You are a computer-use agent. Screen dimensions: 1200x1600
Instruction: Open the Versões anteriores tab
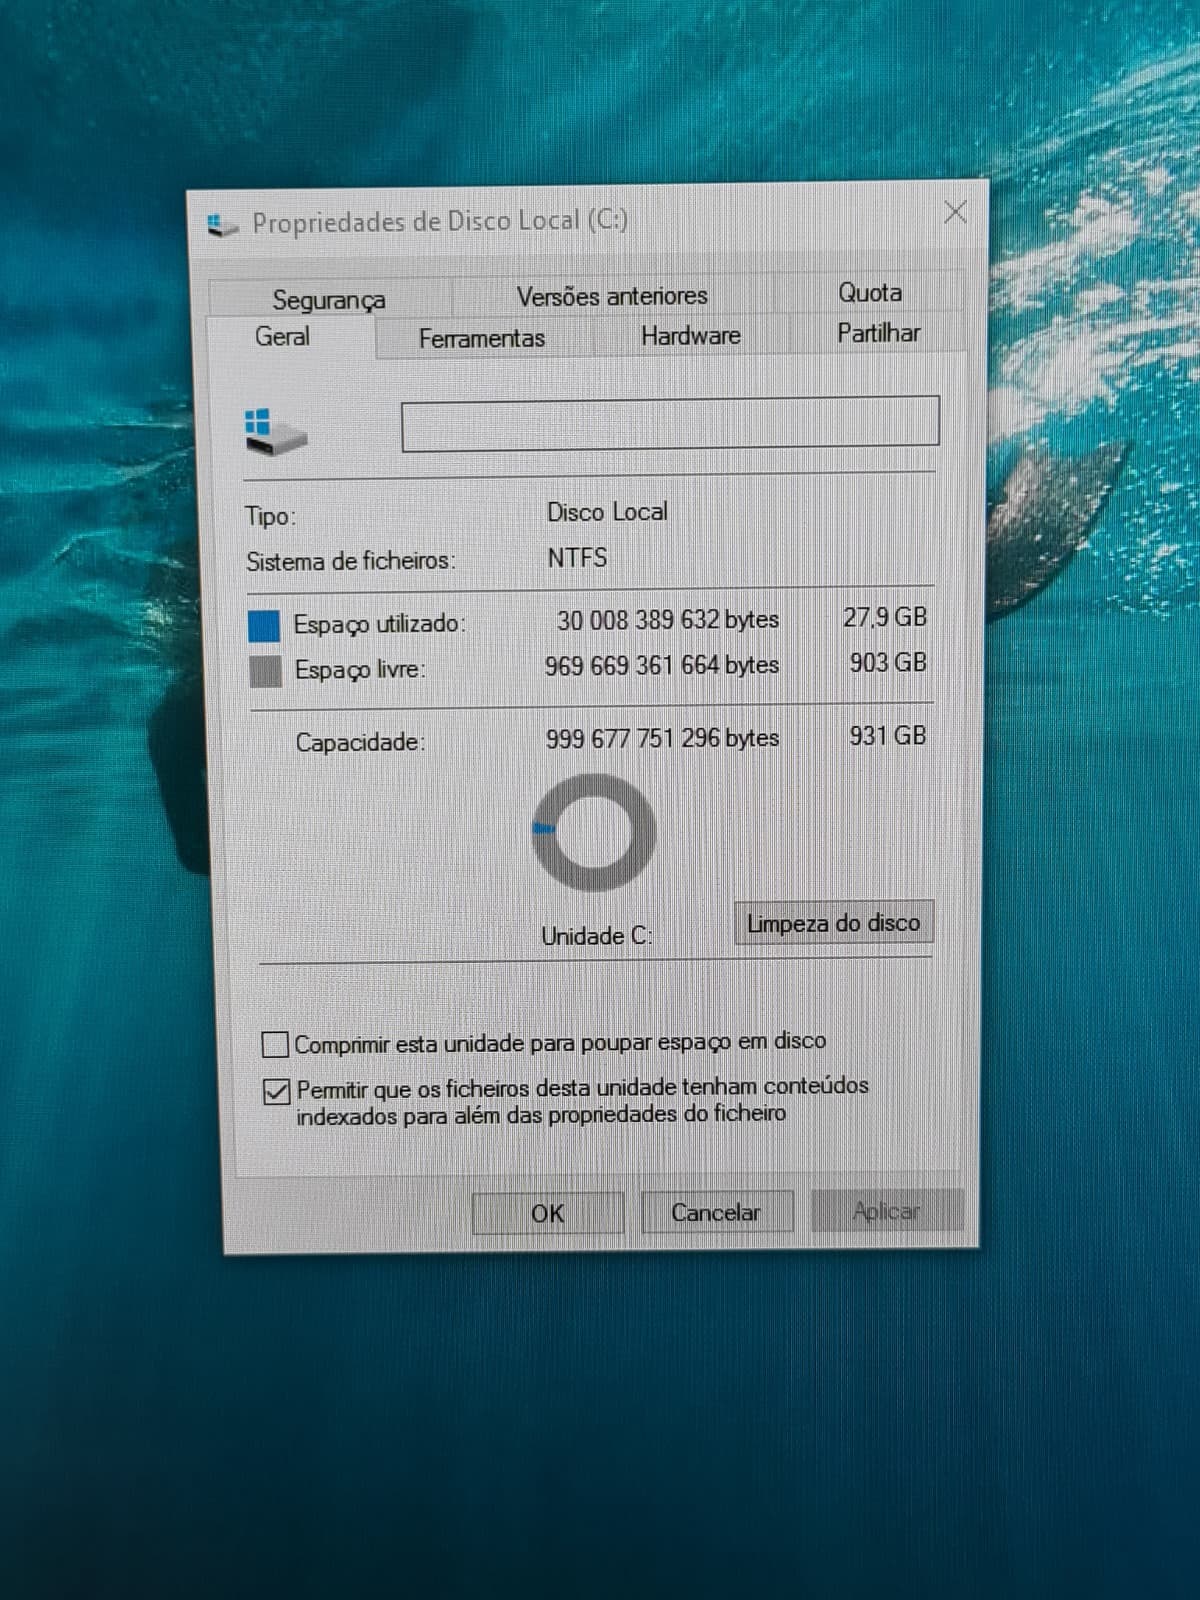click(612, 296)
